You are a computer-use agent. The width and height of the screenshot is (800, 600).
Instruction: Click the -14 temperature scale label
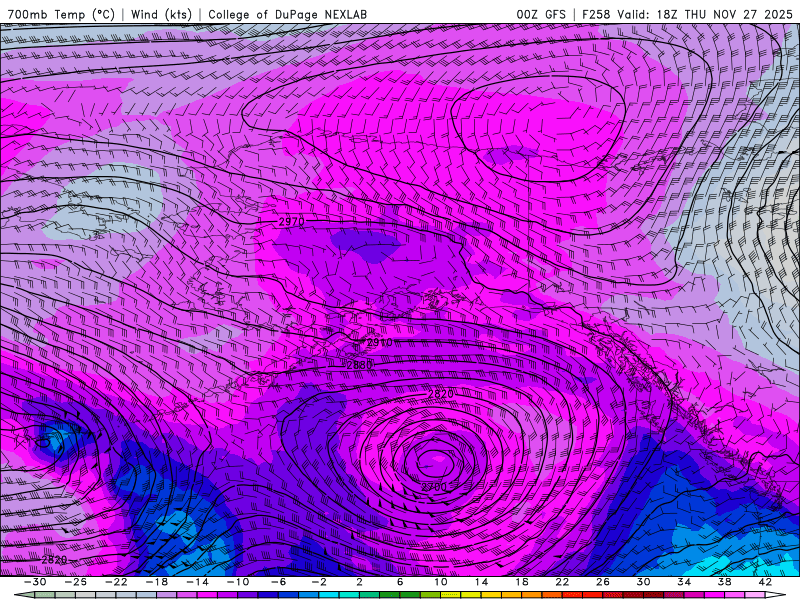197,582
